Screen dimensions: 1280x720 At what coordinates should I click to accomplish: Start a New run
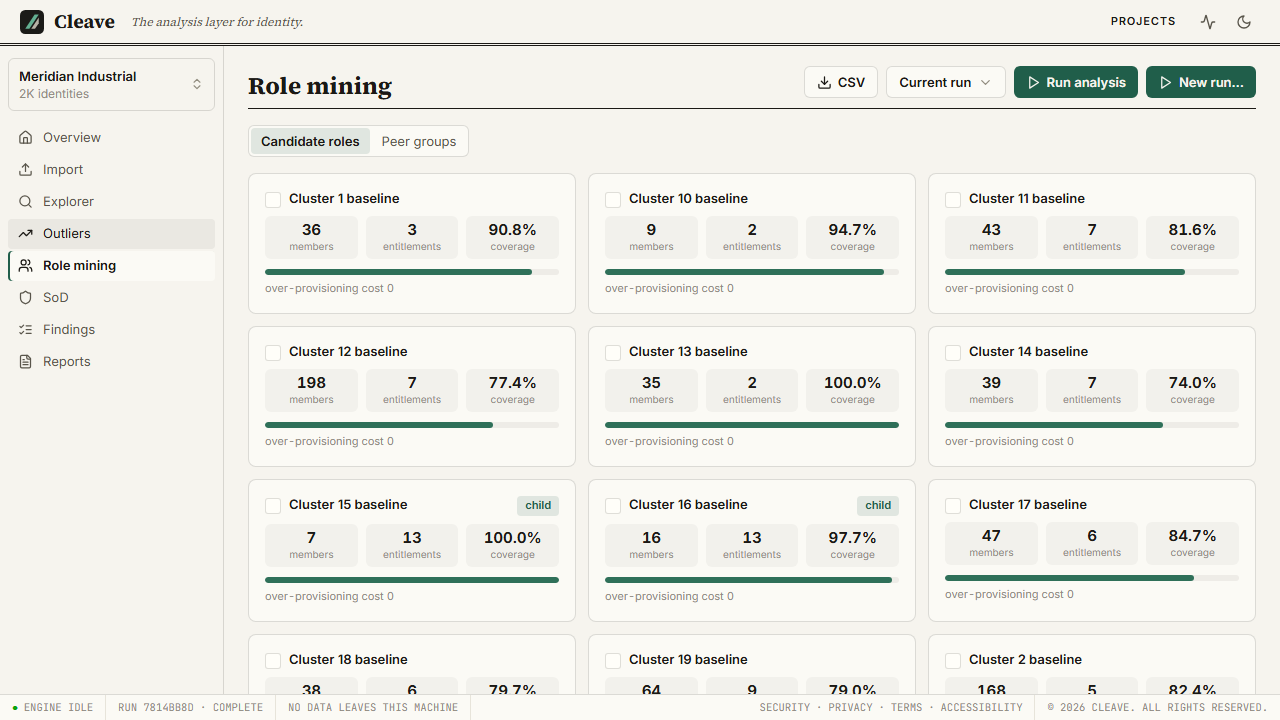click(x=1201, y=83)
